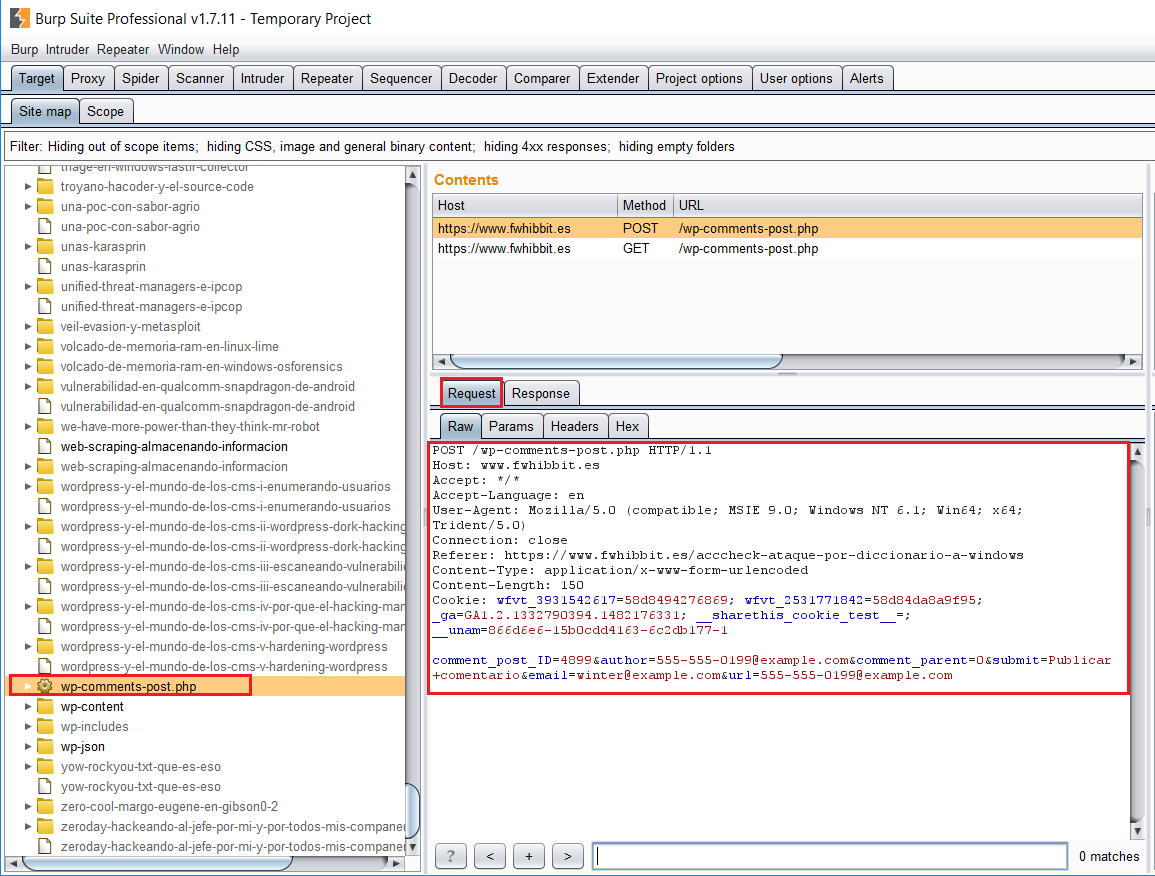Click the Method column header
The width and height of the screenshot is (1155, 876).
click(x=644, y=205)
